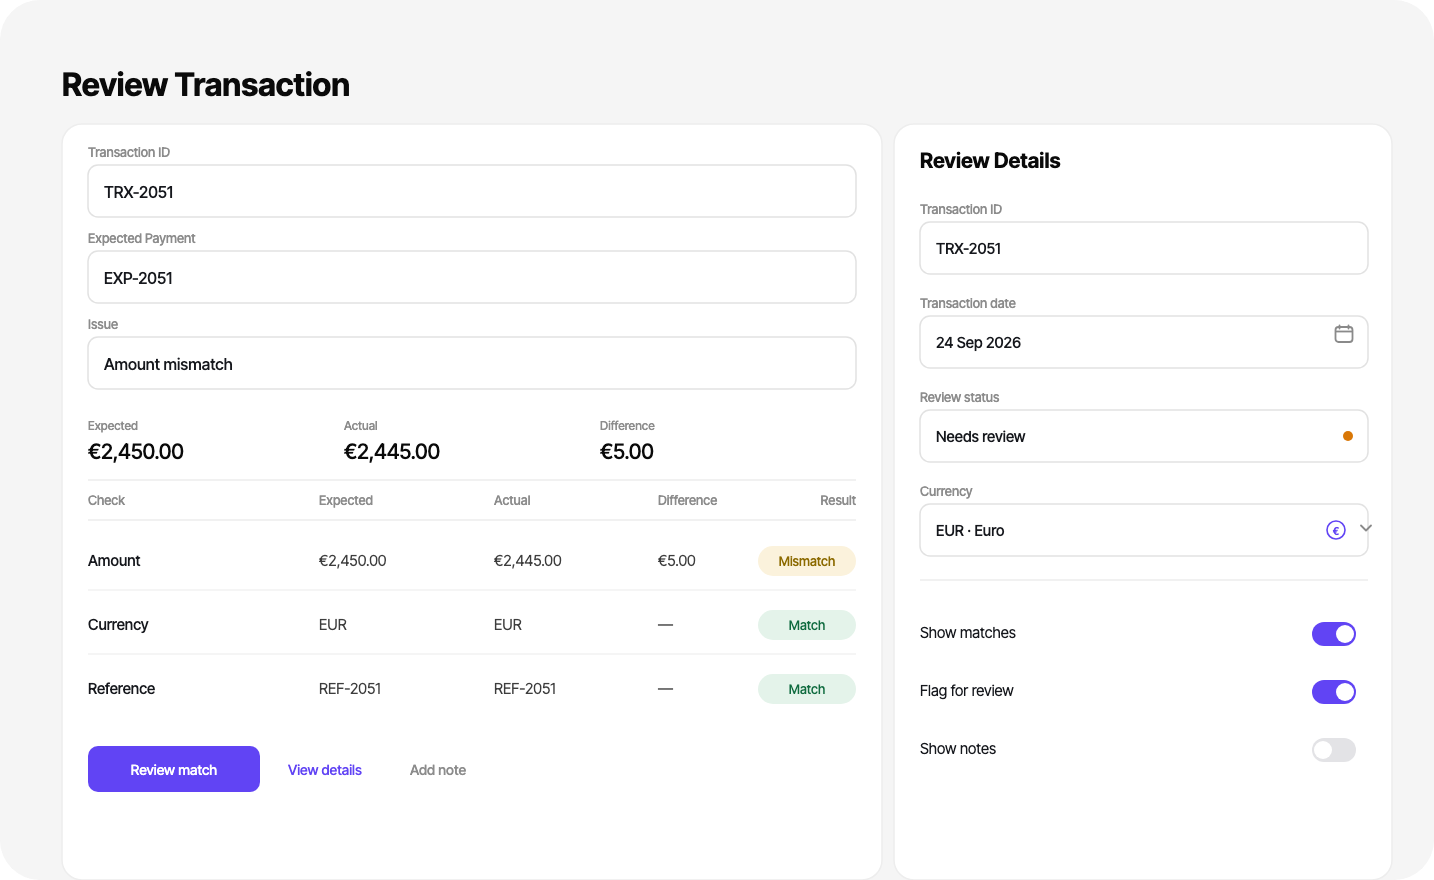Click the Flag for review label
Screen dimensions: 1434x880
(966, 691)
